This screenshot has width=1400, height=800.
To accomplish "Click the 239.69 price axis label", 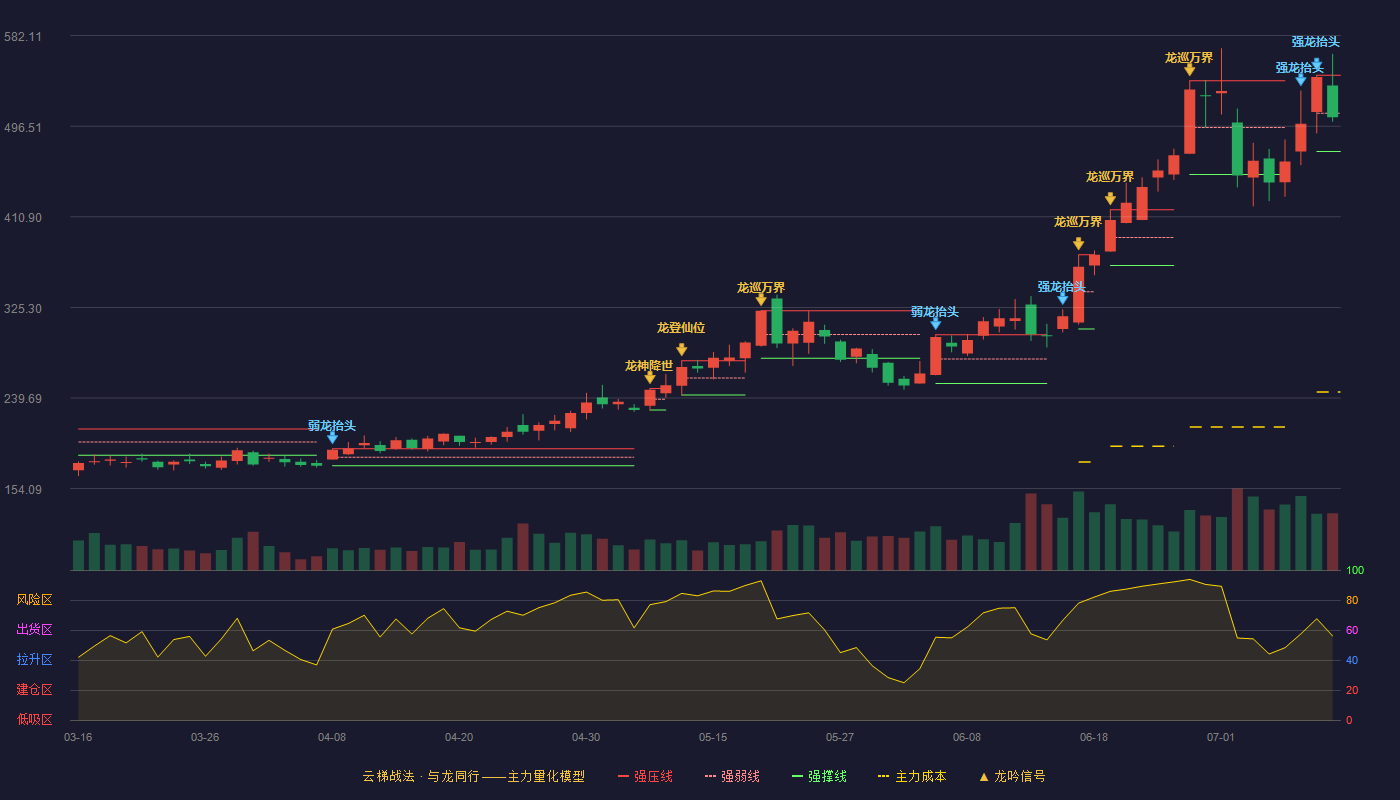I will coord(23,398).
